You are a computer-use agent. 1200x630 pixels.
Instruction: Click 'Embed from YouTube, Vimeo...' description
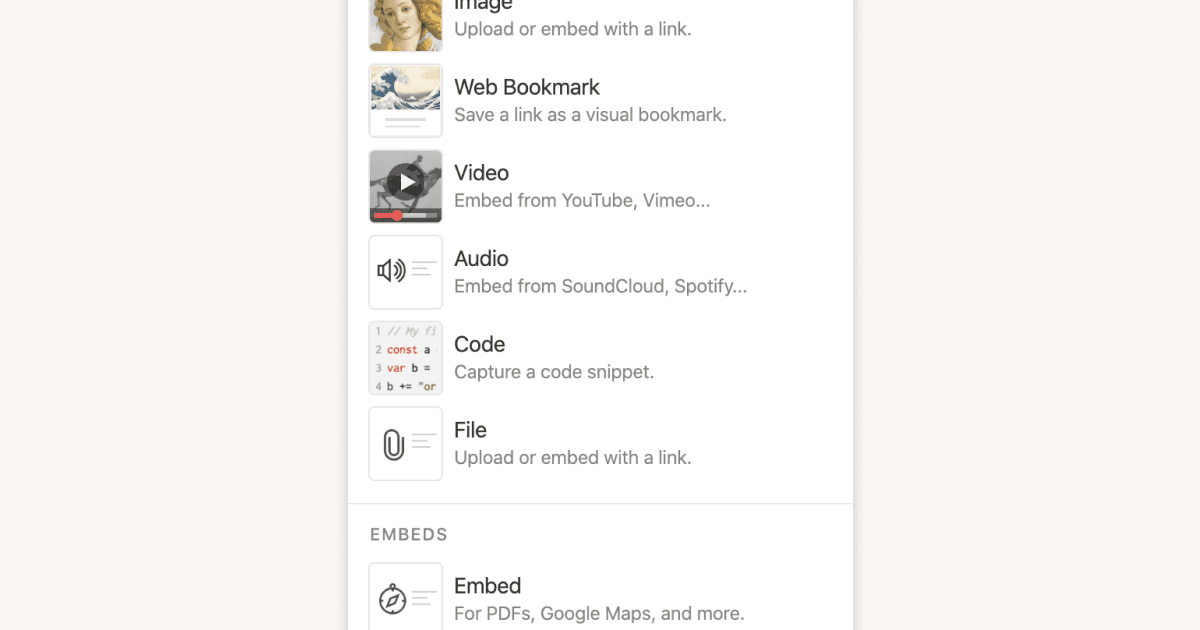pyautogui.click(x=582, y=200)
